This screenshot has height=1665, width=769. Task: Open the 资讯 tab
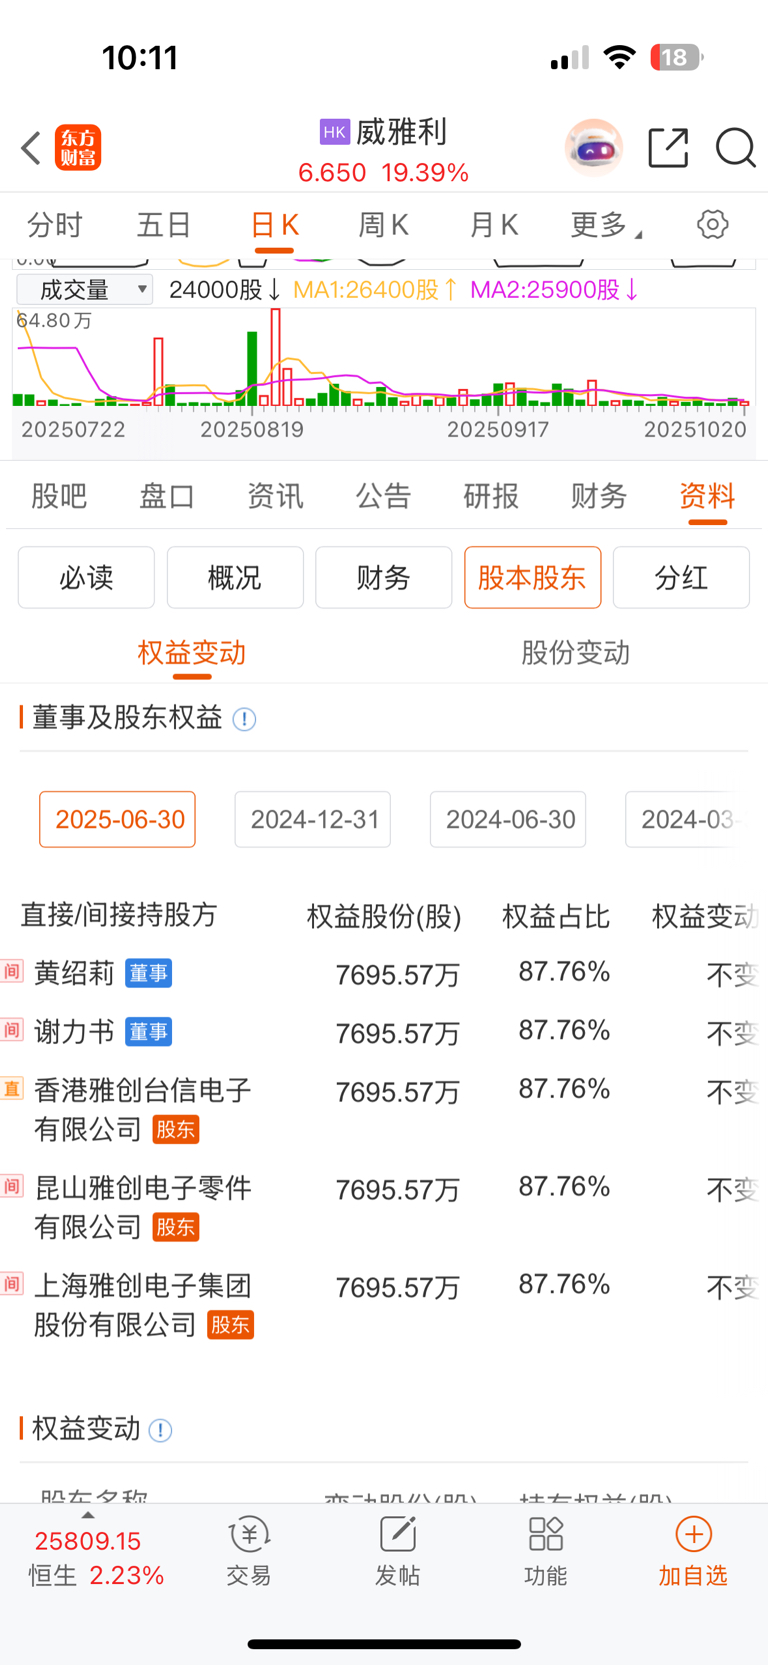(275, 496)
